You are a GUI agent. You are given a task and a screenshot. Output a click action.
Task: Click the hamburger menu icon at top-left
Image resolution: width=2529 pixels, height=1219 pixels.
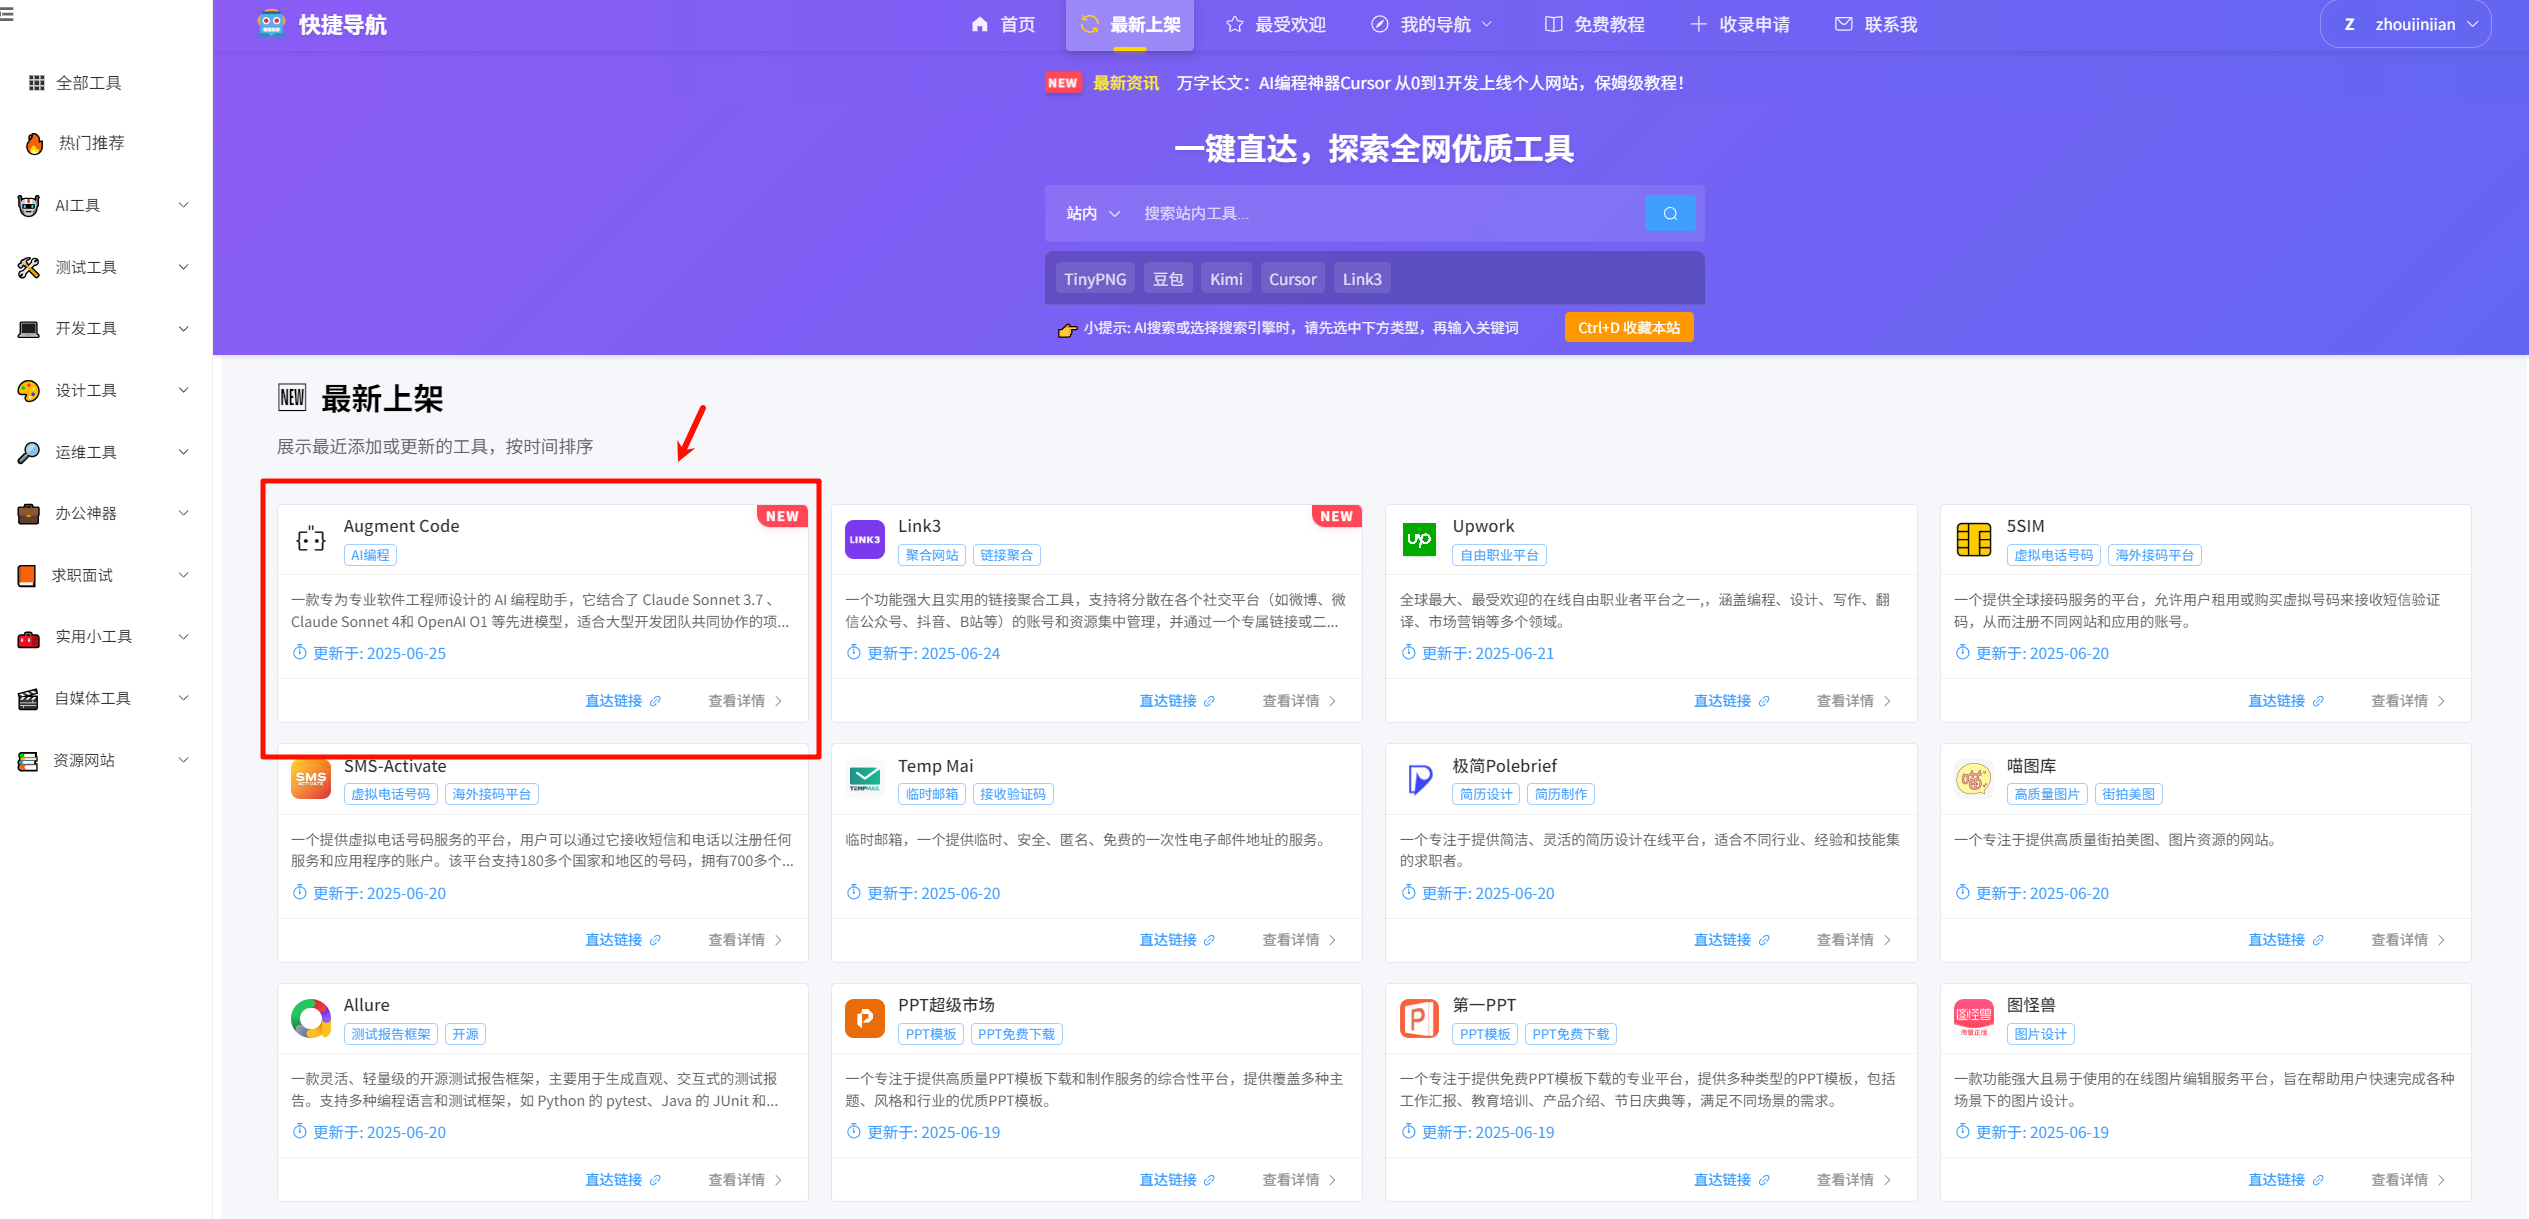[x=7, y=15]
